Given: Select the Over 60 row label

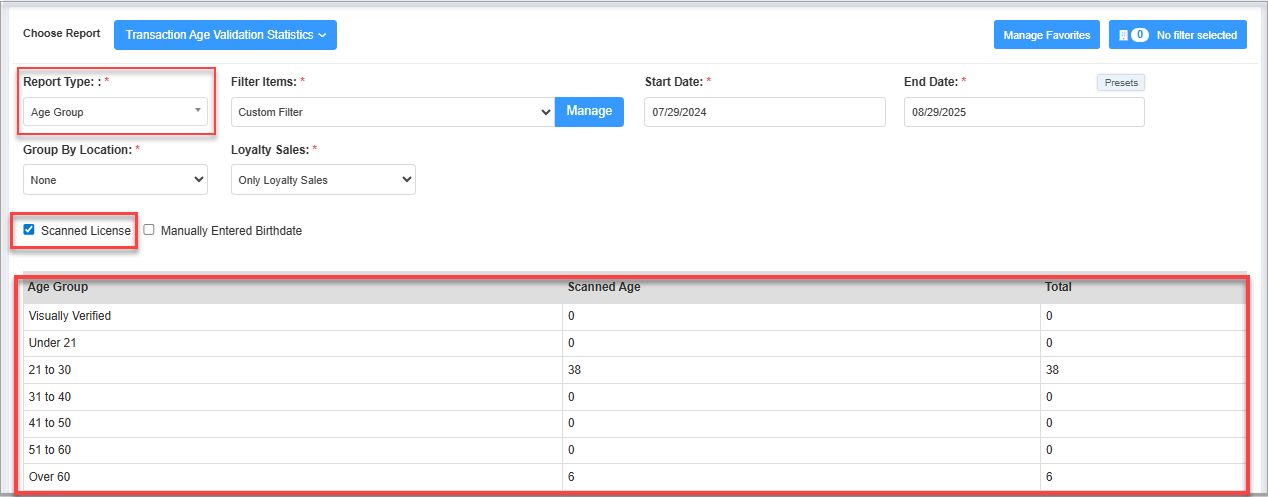Looking at the screenshot, I should (50, 477).
